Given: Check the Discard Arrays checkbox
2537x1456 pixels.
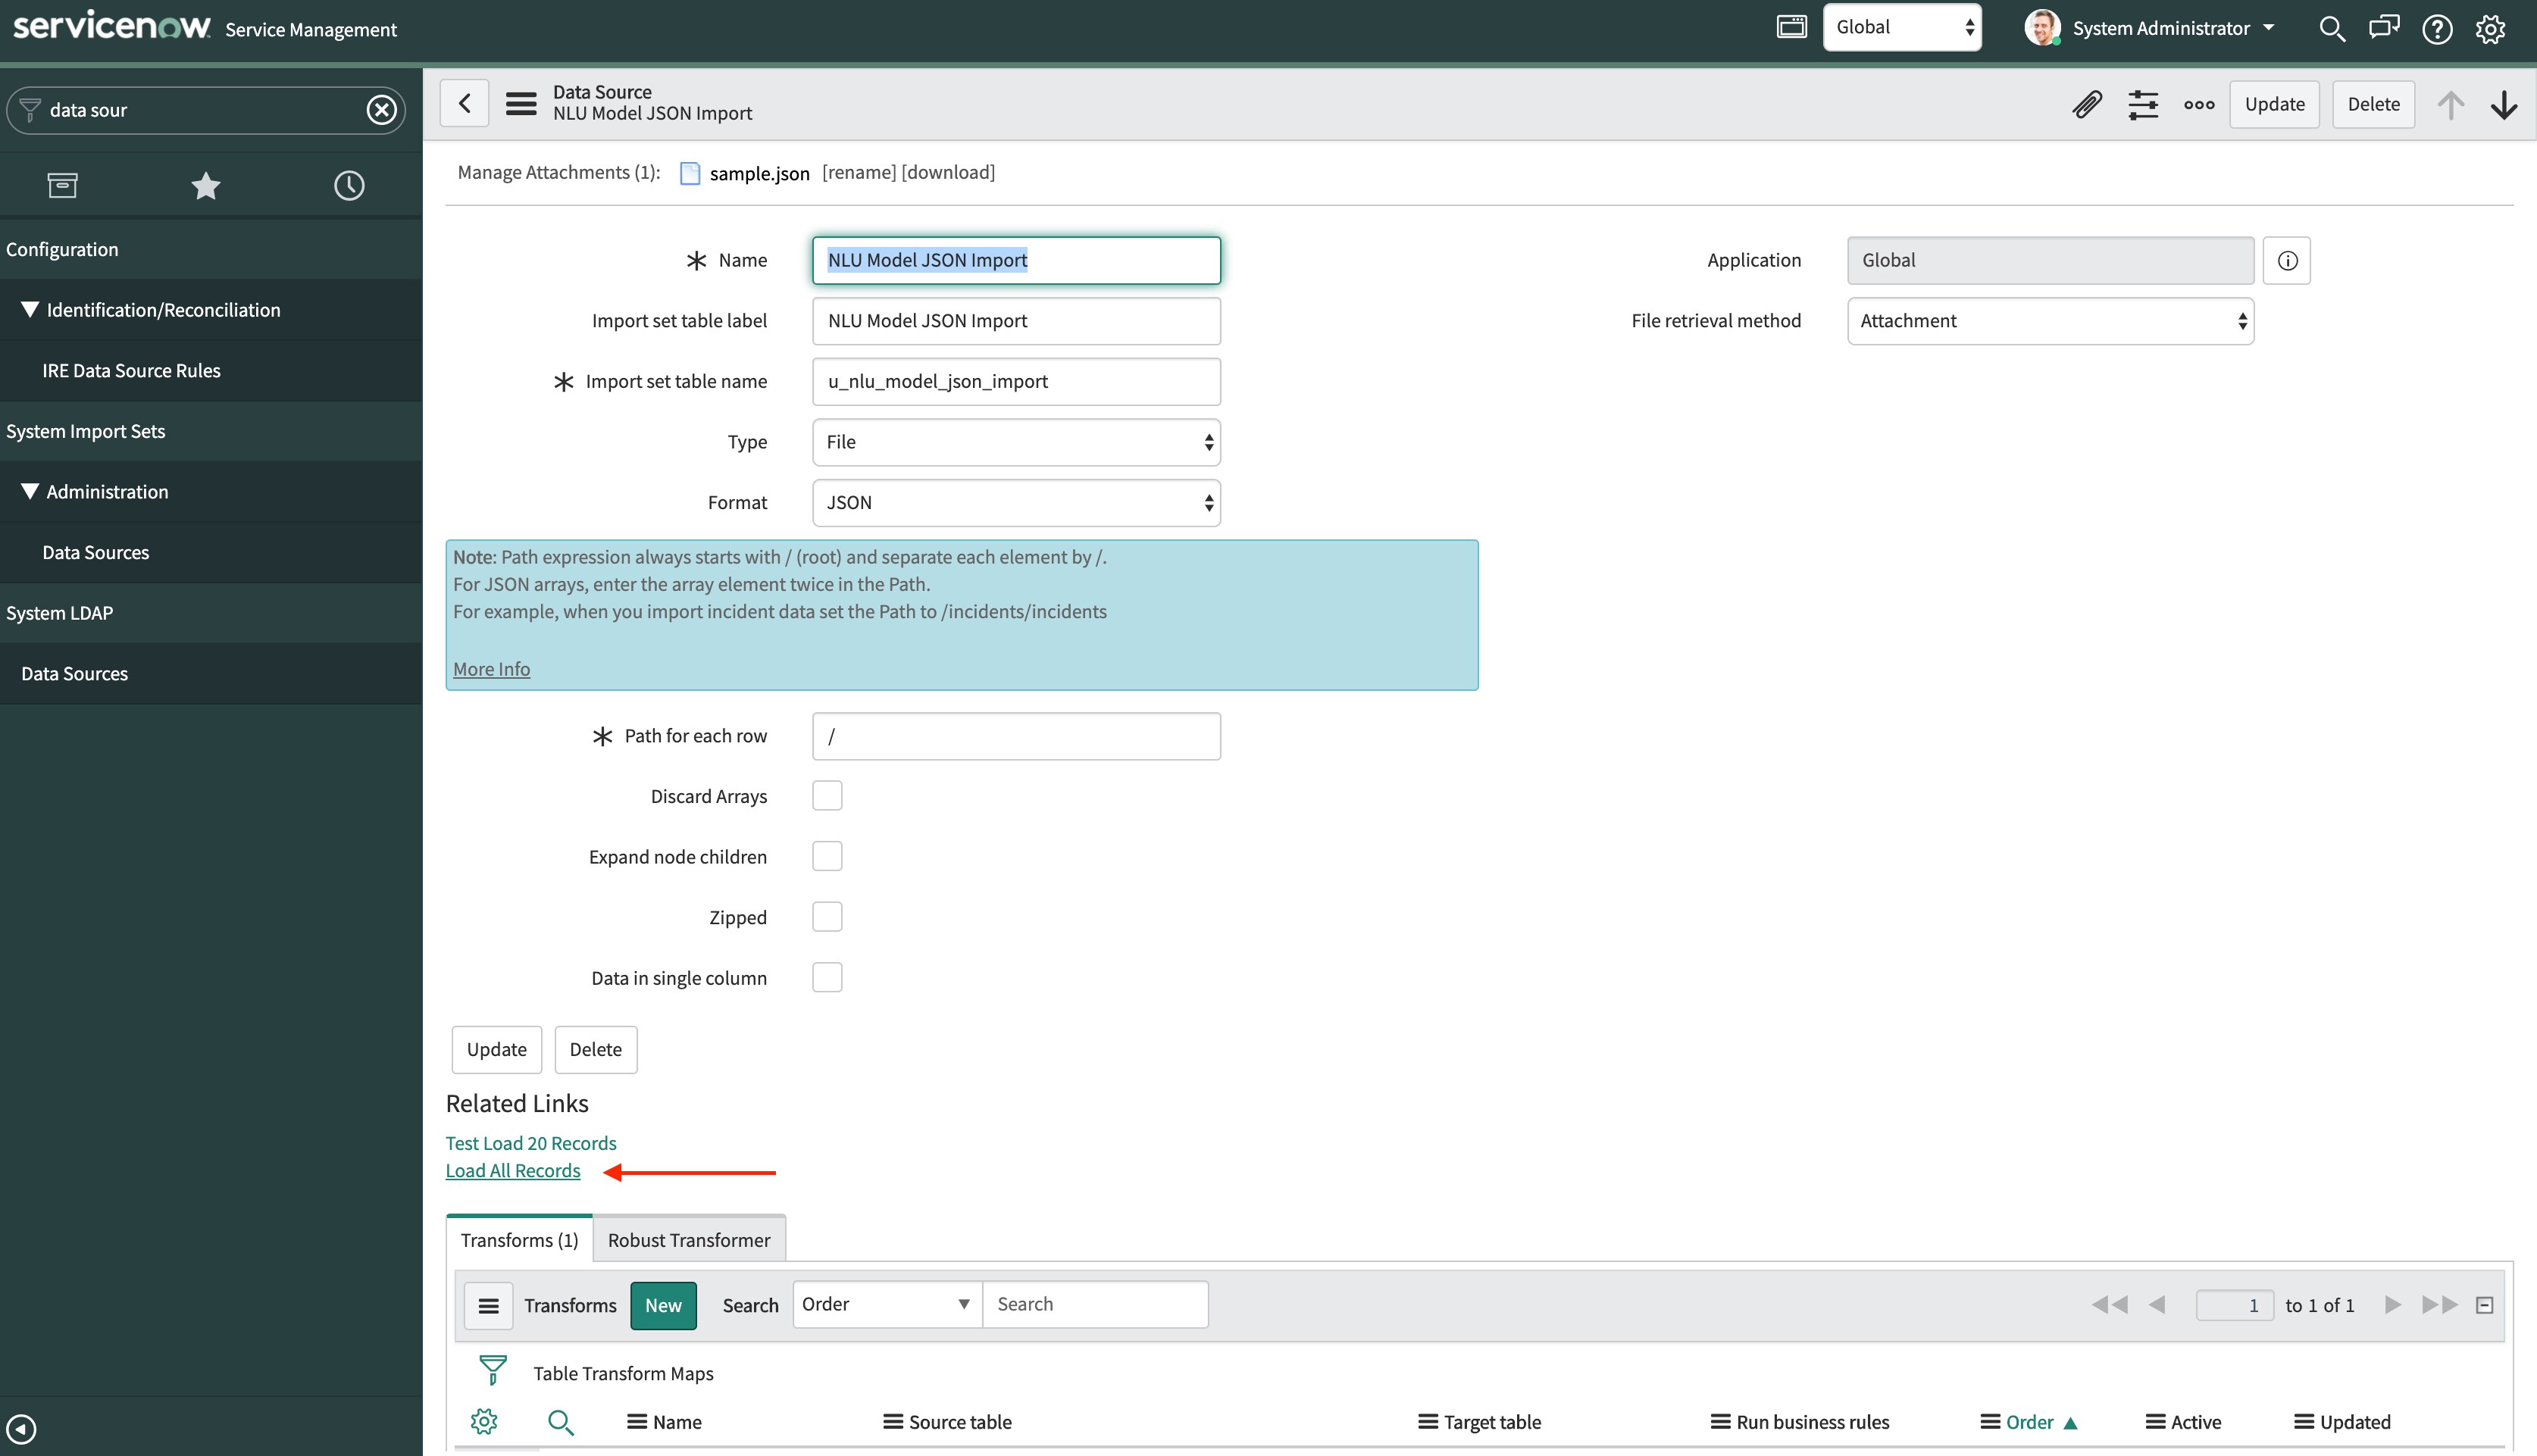Looking at the screenshot, I should (827, 796).
